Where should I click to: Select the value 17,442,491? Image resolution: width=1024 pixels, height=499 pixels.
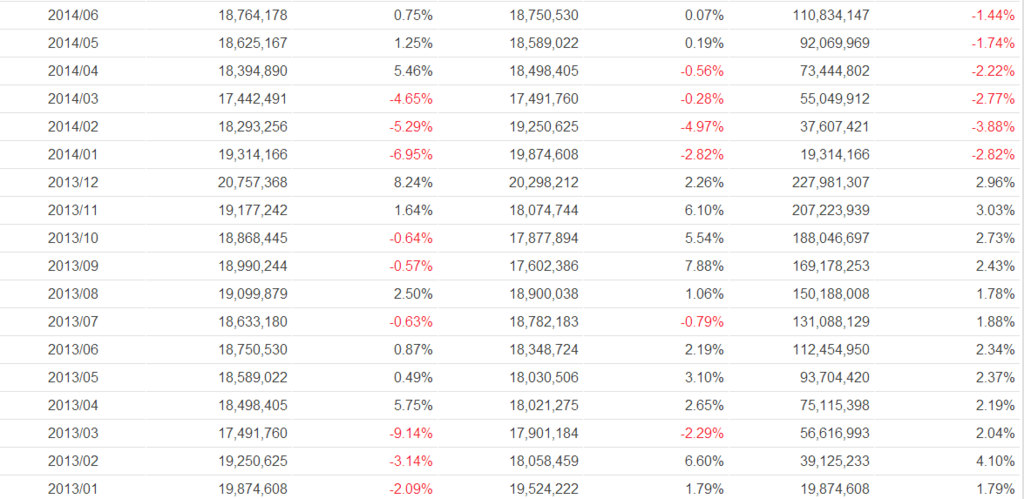pyautogui.click(x=251, y=99)
